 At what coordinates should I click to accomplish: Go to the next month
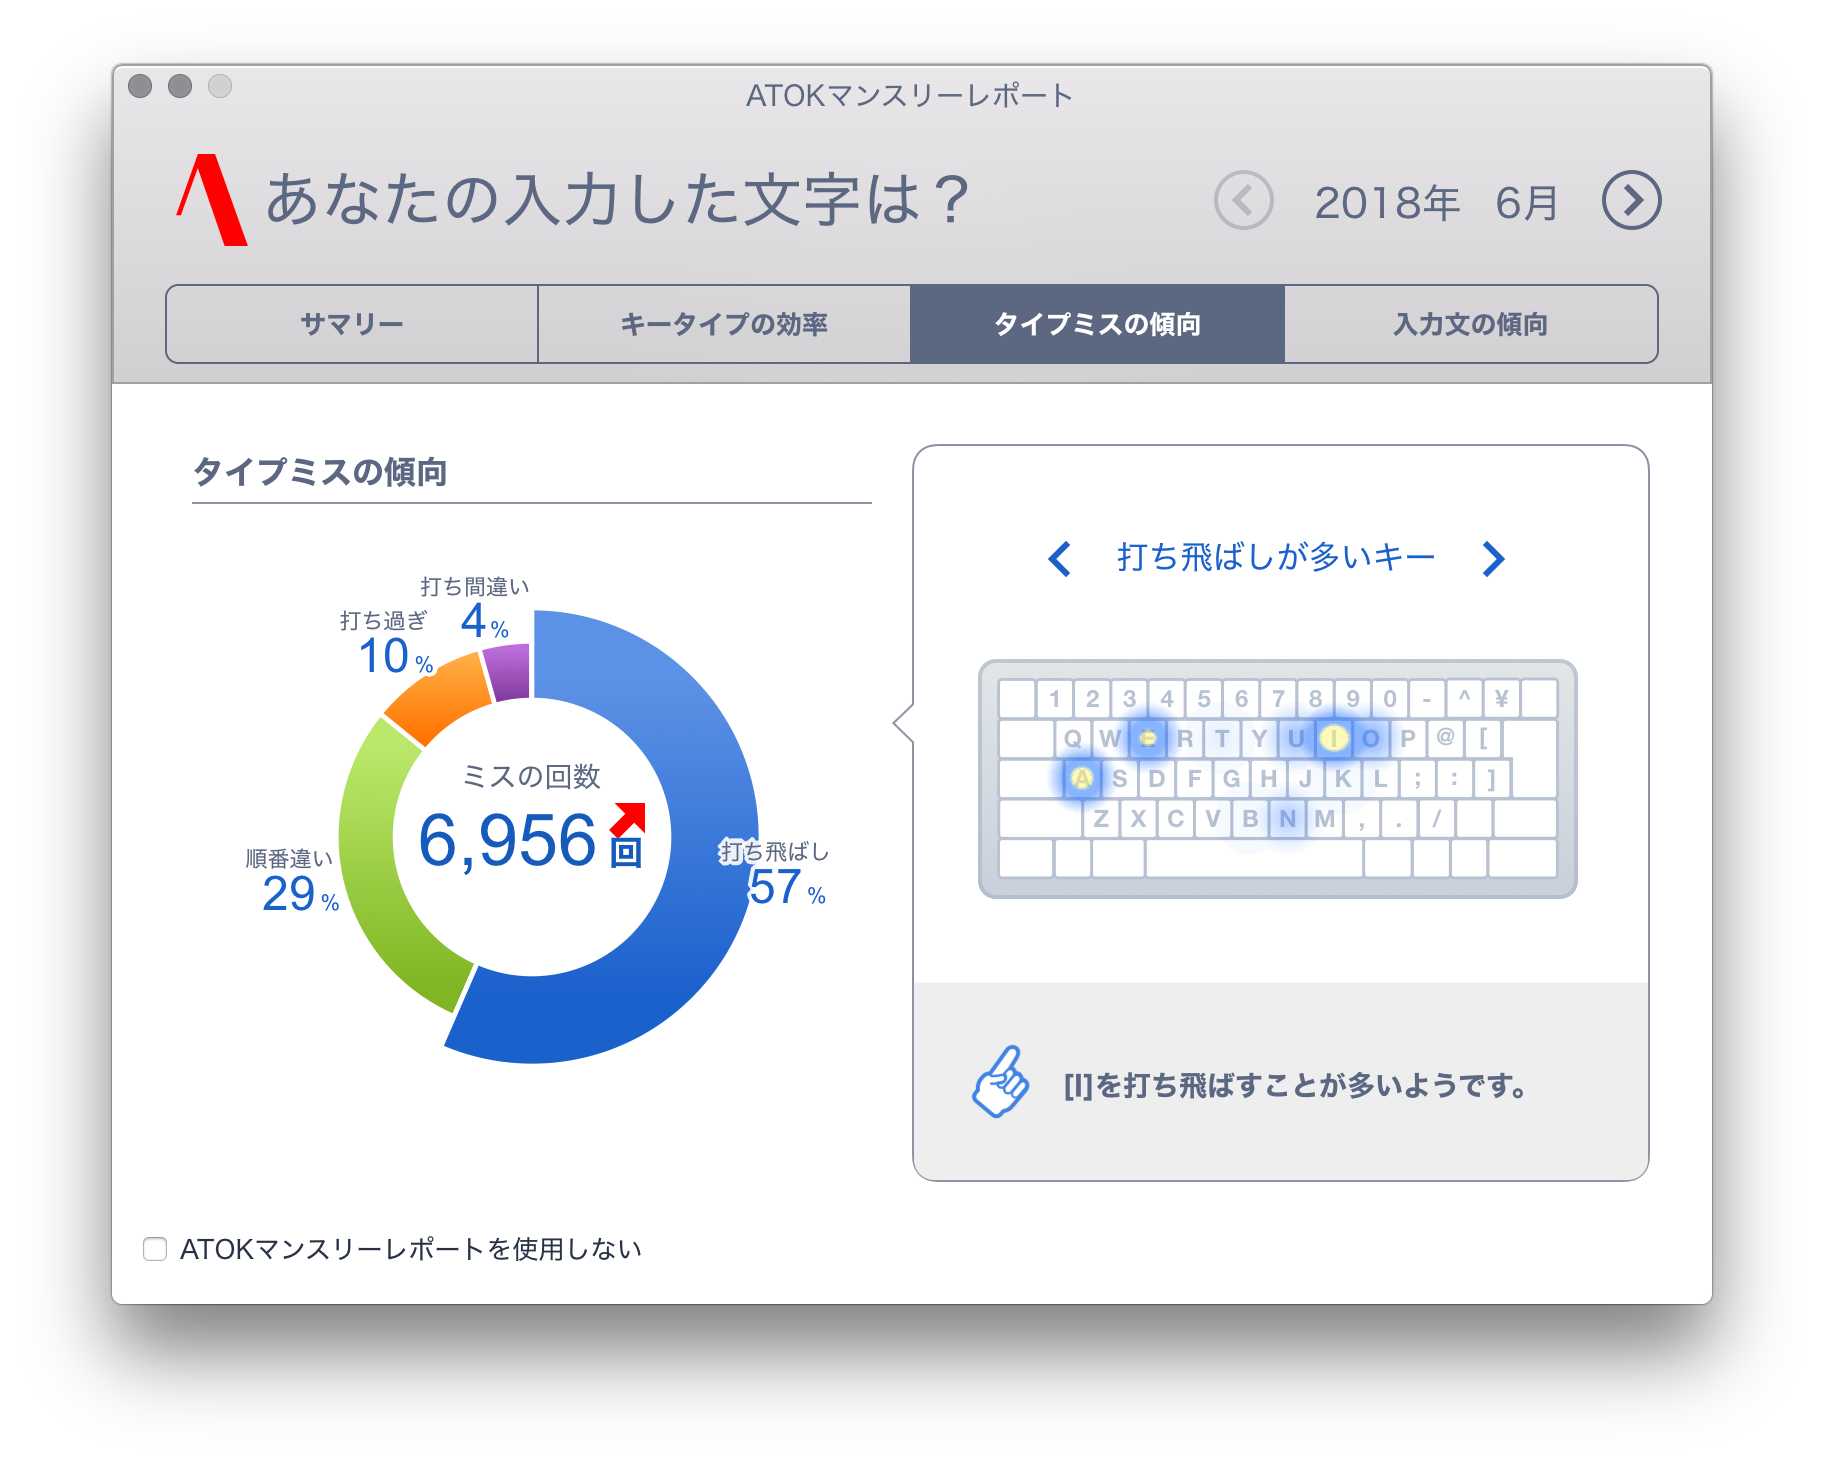pyautogui.click(x=1631, y=201)
